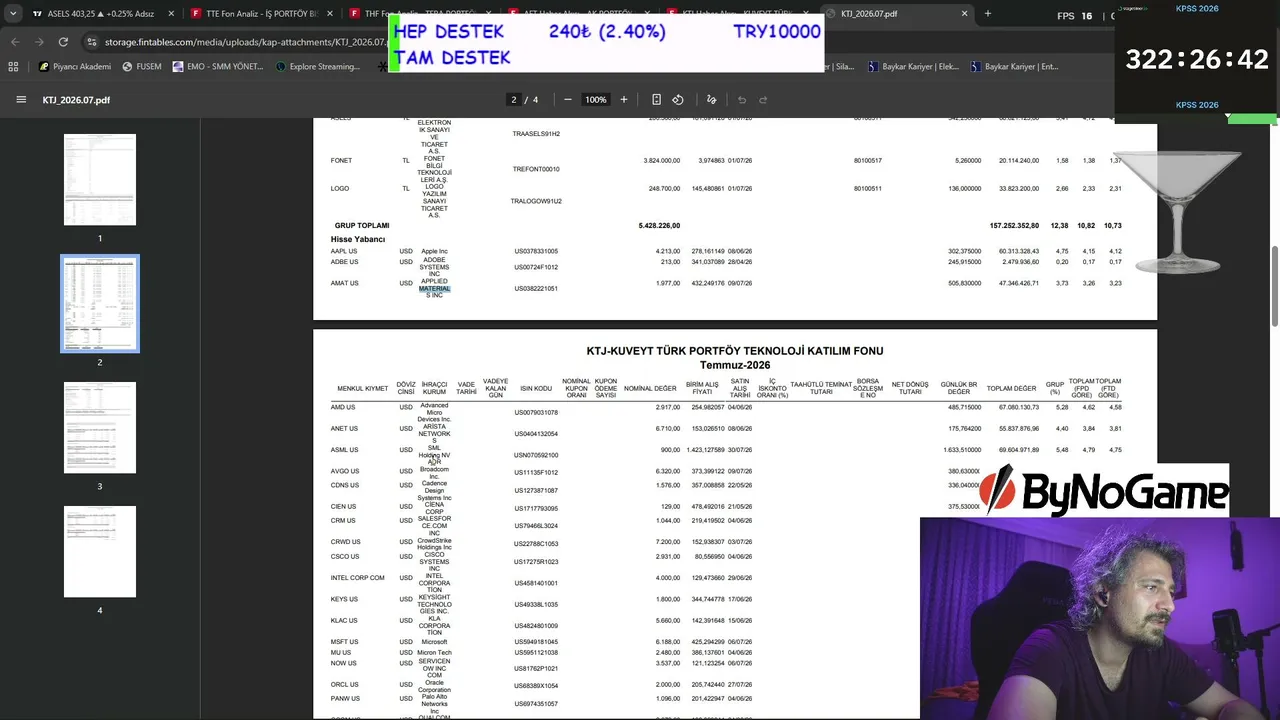Undo the last PDF annotation
This screenshot has height=720, width=1280.
click(741, 100)
